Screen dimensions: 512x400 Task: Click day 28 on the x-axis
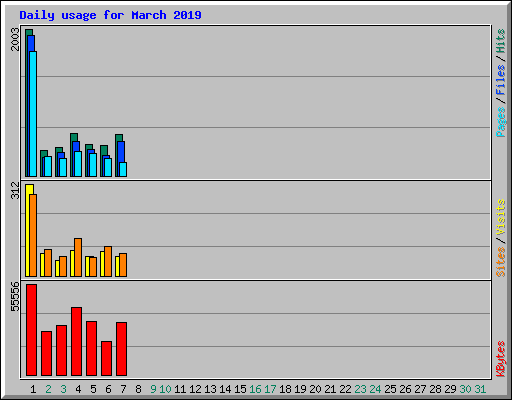[x=435, y=389]
